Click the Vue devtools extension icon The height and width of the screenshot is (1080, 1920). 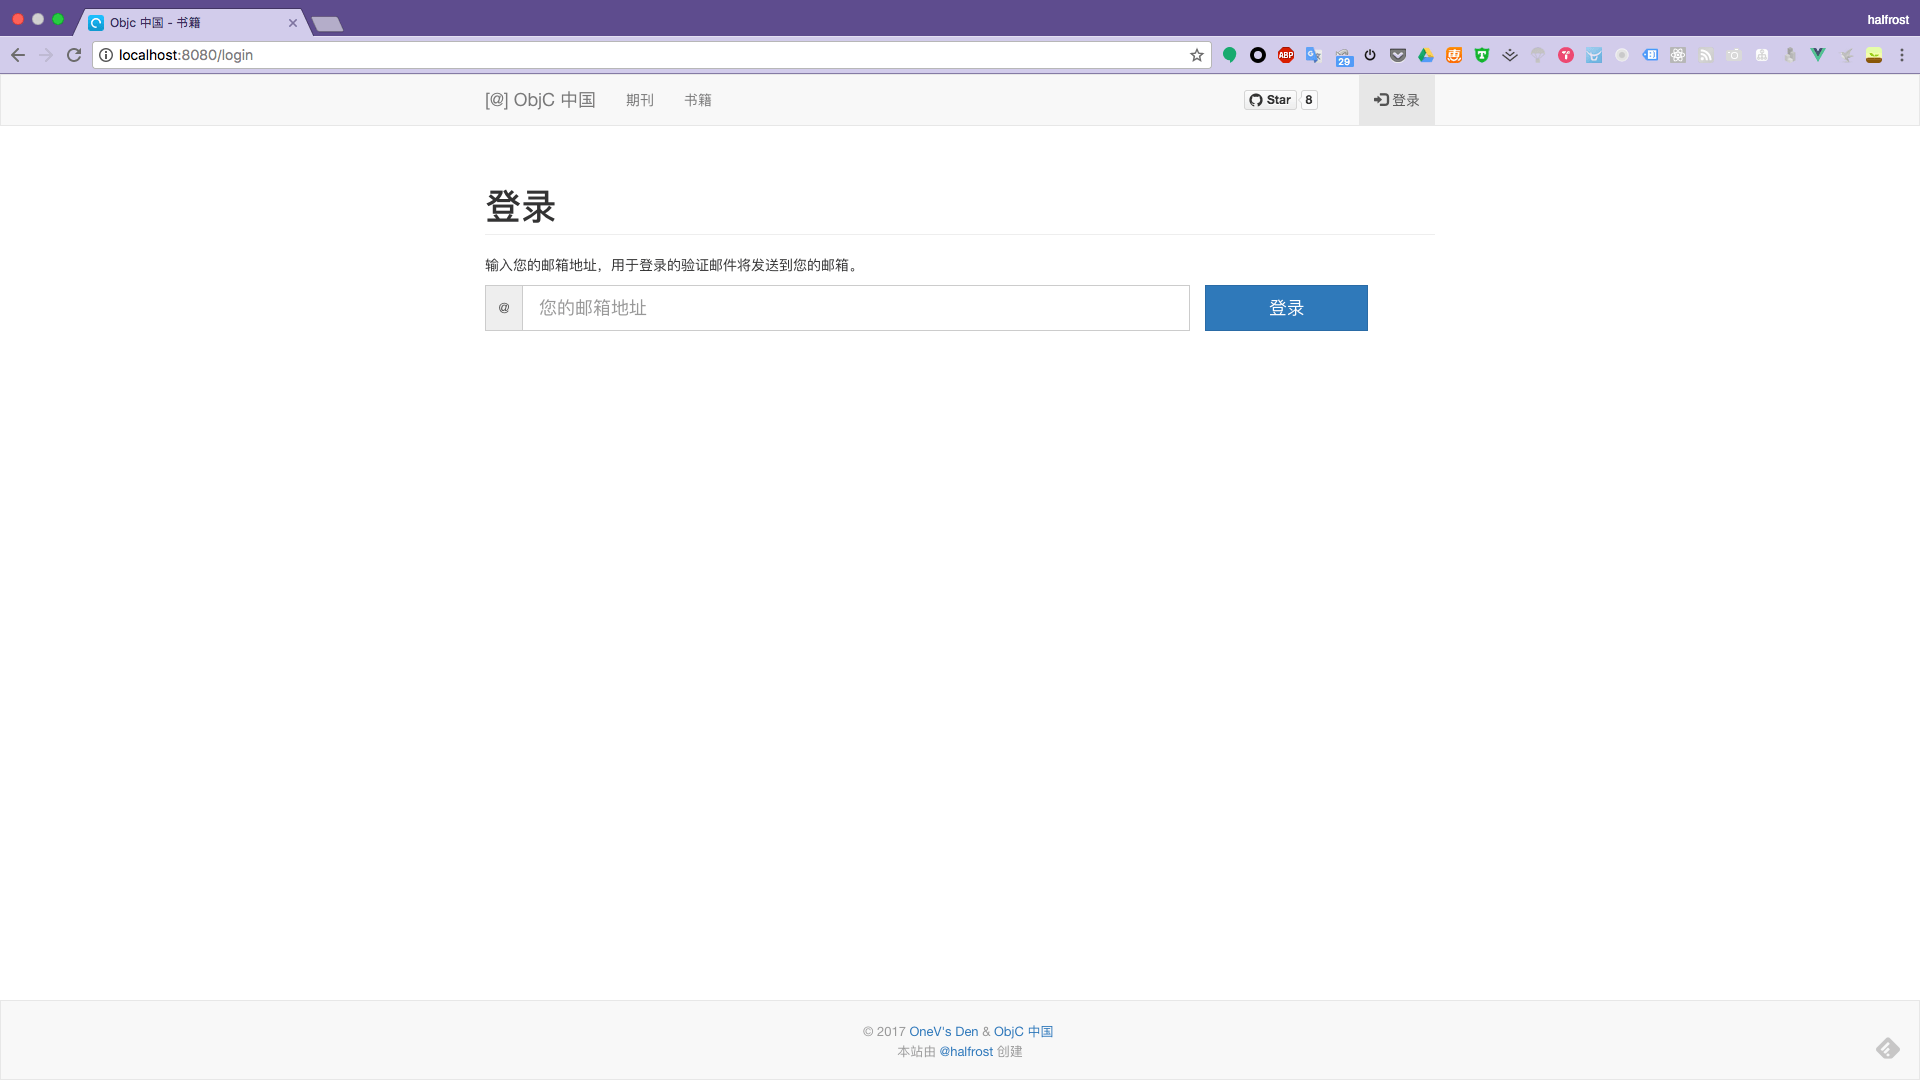[x=1818, y=55]
